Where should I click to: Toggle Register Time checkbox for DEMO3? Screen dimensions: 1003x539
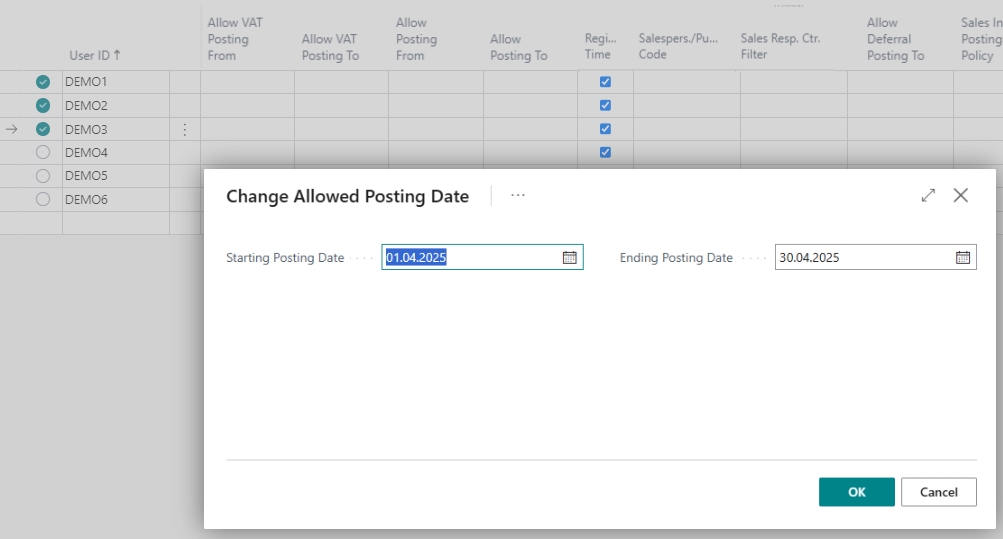click(605, 129)
